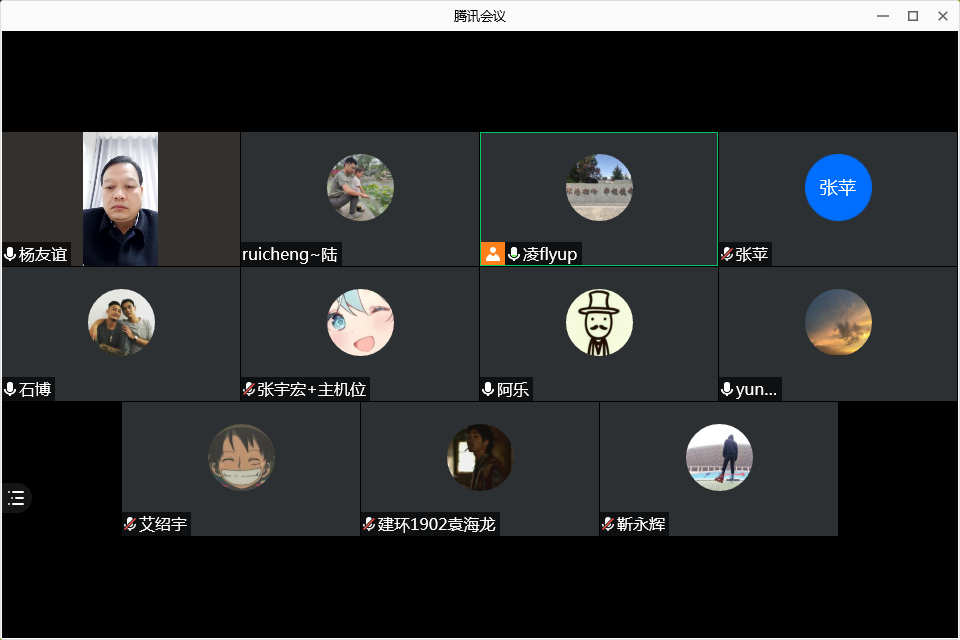
Task: Click the microphone icon beside 阿乐
Action: tap(488, 389)
